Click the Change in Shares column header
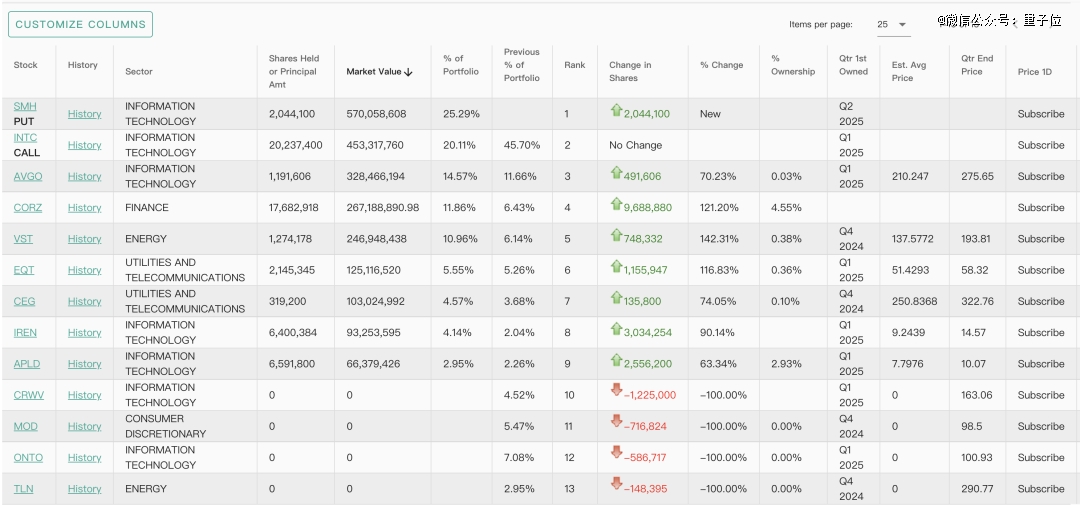Image resolution: width=1080 pixels, height=505 pixels. pos(630,72)
